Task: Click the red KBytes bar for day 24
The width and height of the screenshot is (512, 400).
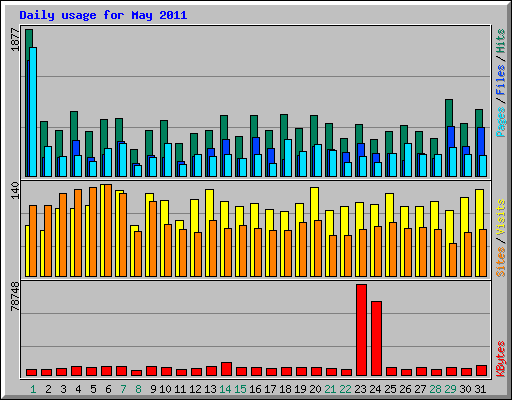Action: (376, 339)
